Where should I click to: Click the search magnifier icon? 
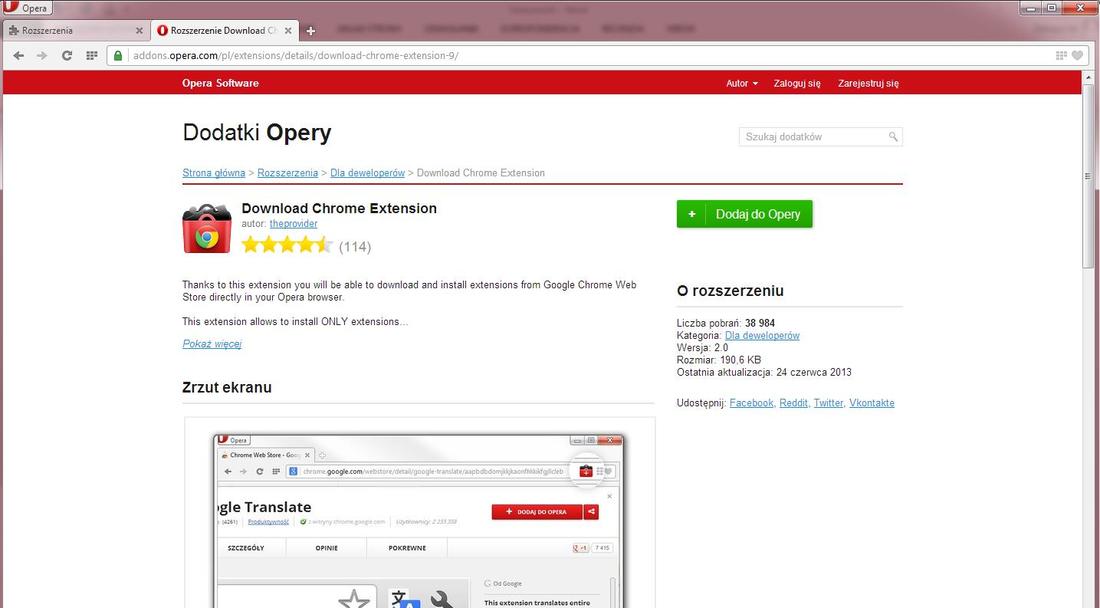[893, 137]
